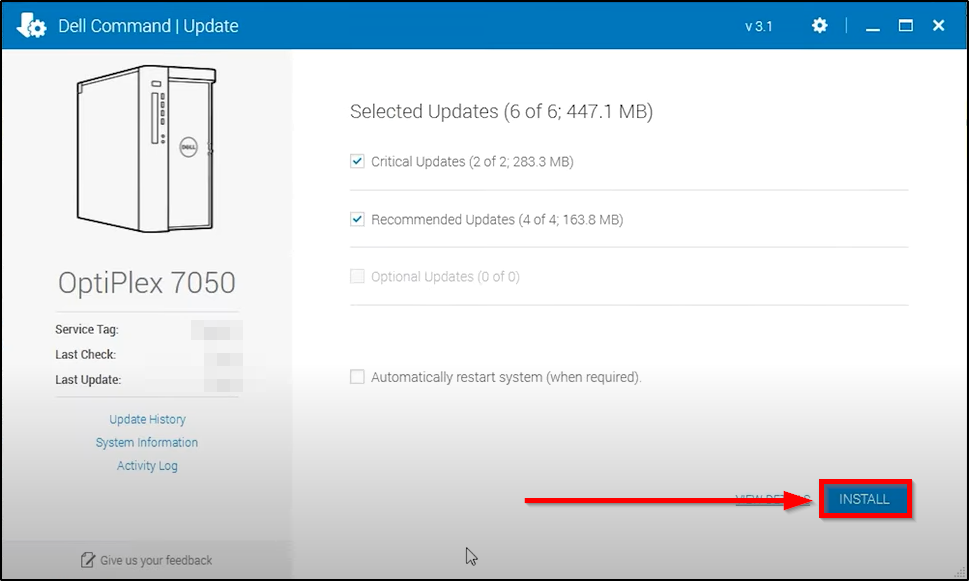The height and width of the screenshot is (581, 969).
Task: Uncheck the Critical Updates checkbox
Action: pos(357,161)
